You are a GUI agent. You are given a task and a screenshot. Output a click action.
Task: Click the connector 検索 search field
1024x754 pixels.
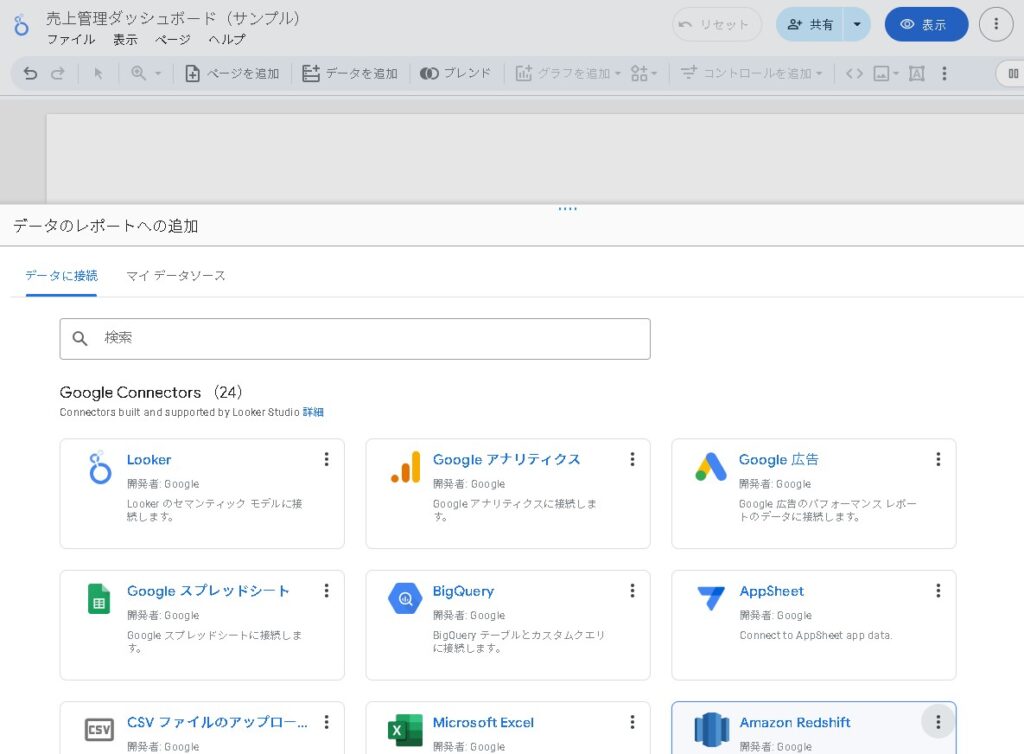pos(355,338)
